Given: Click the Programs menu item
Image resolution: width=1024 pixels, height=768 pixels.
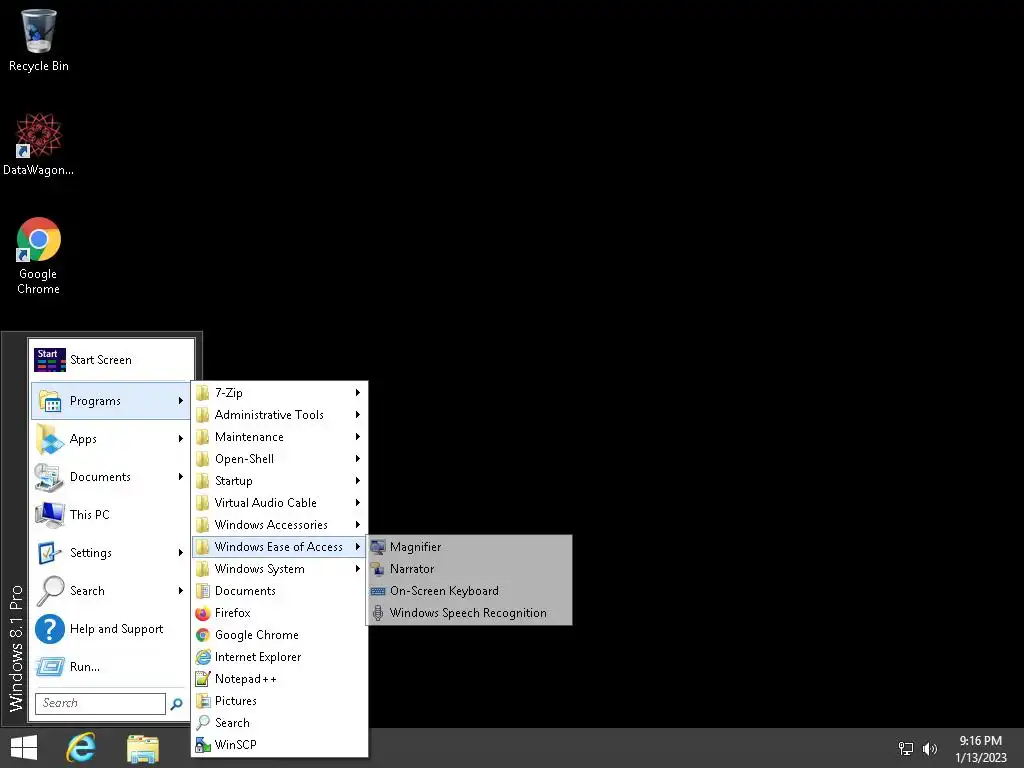Looking at the screenshot, I should tap(110, 401).
